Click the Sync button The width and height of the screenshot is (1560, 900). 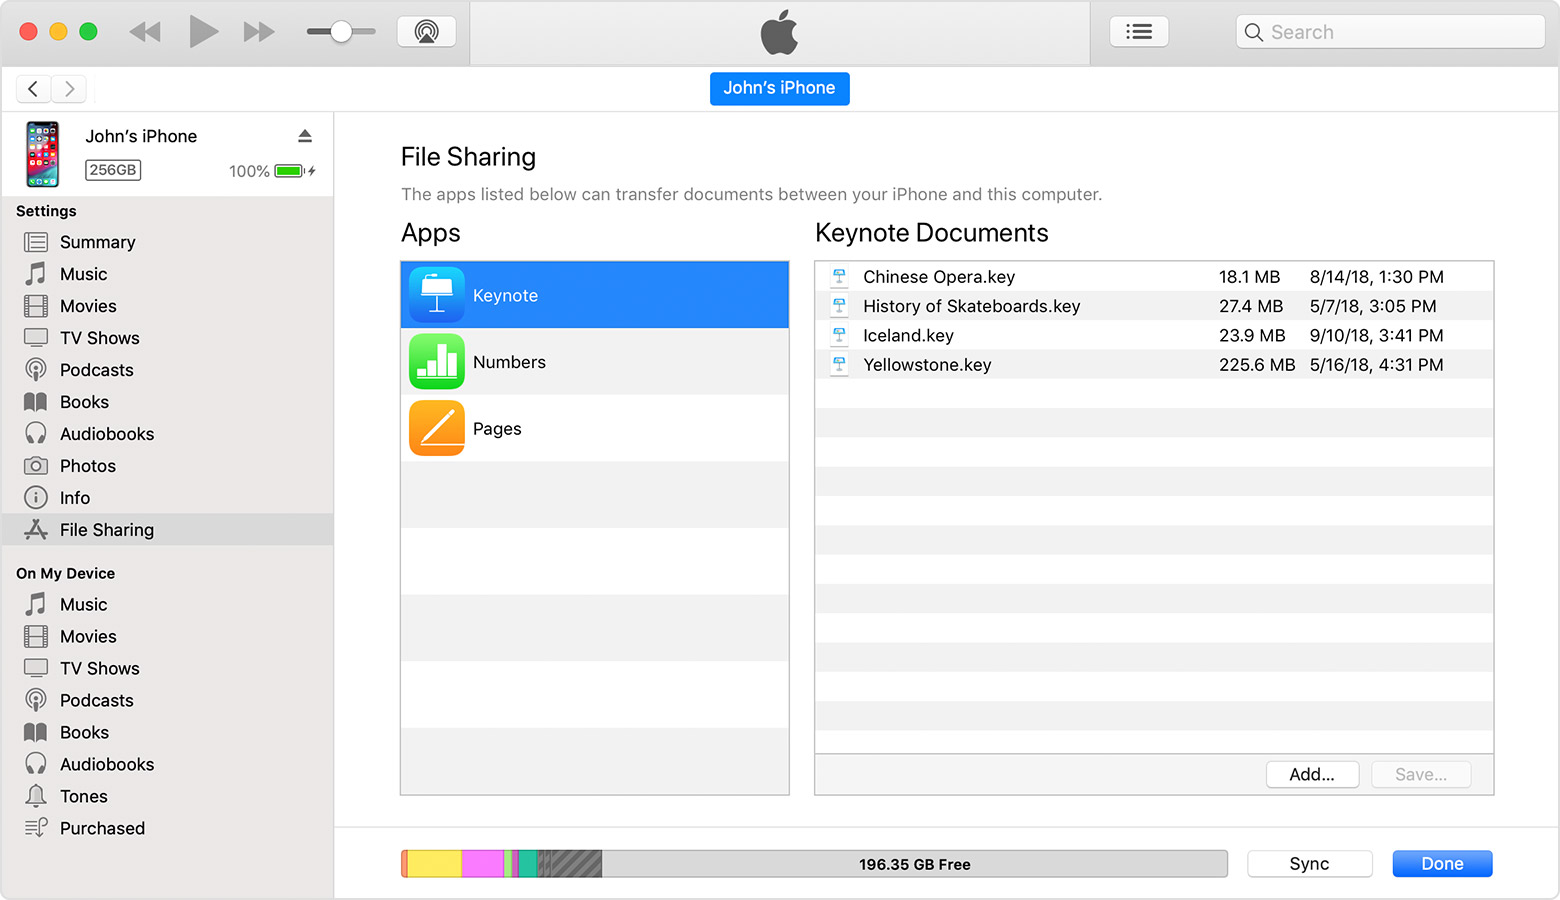click(1310, 863)
